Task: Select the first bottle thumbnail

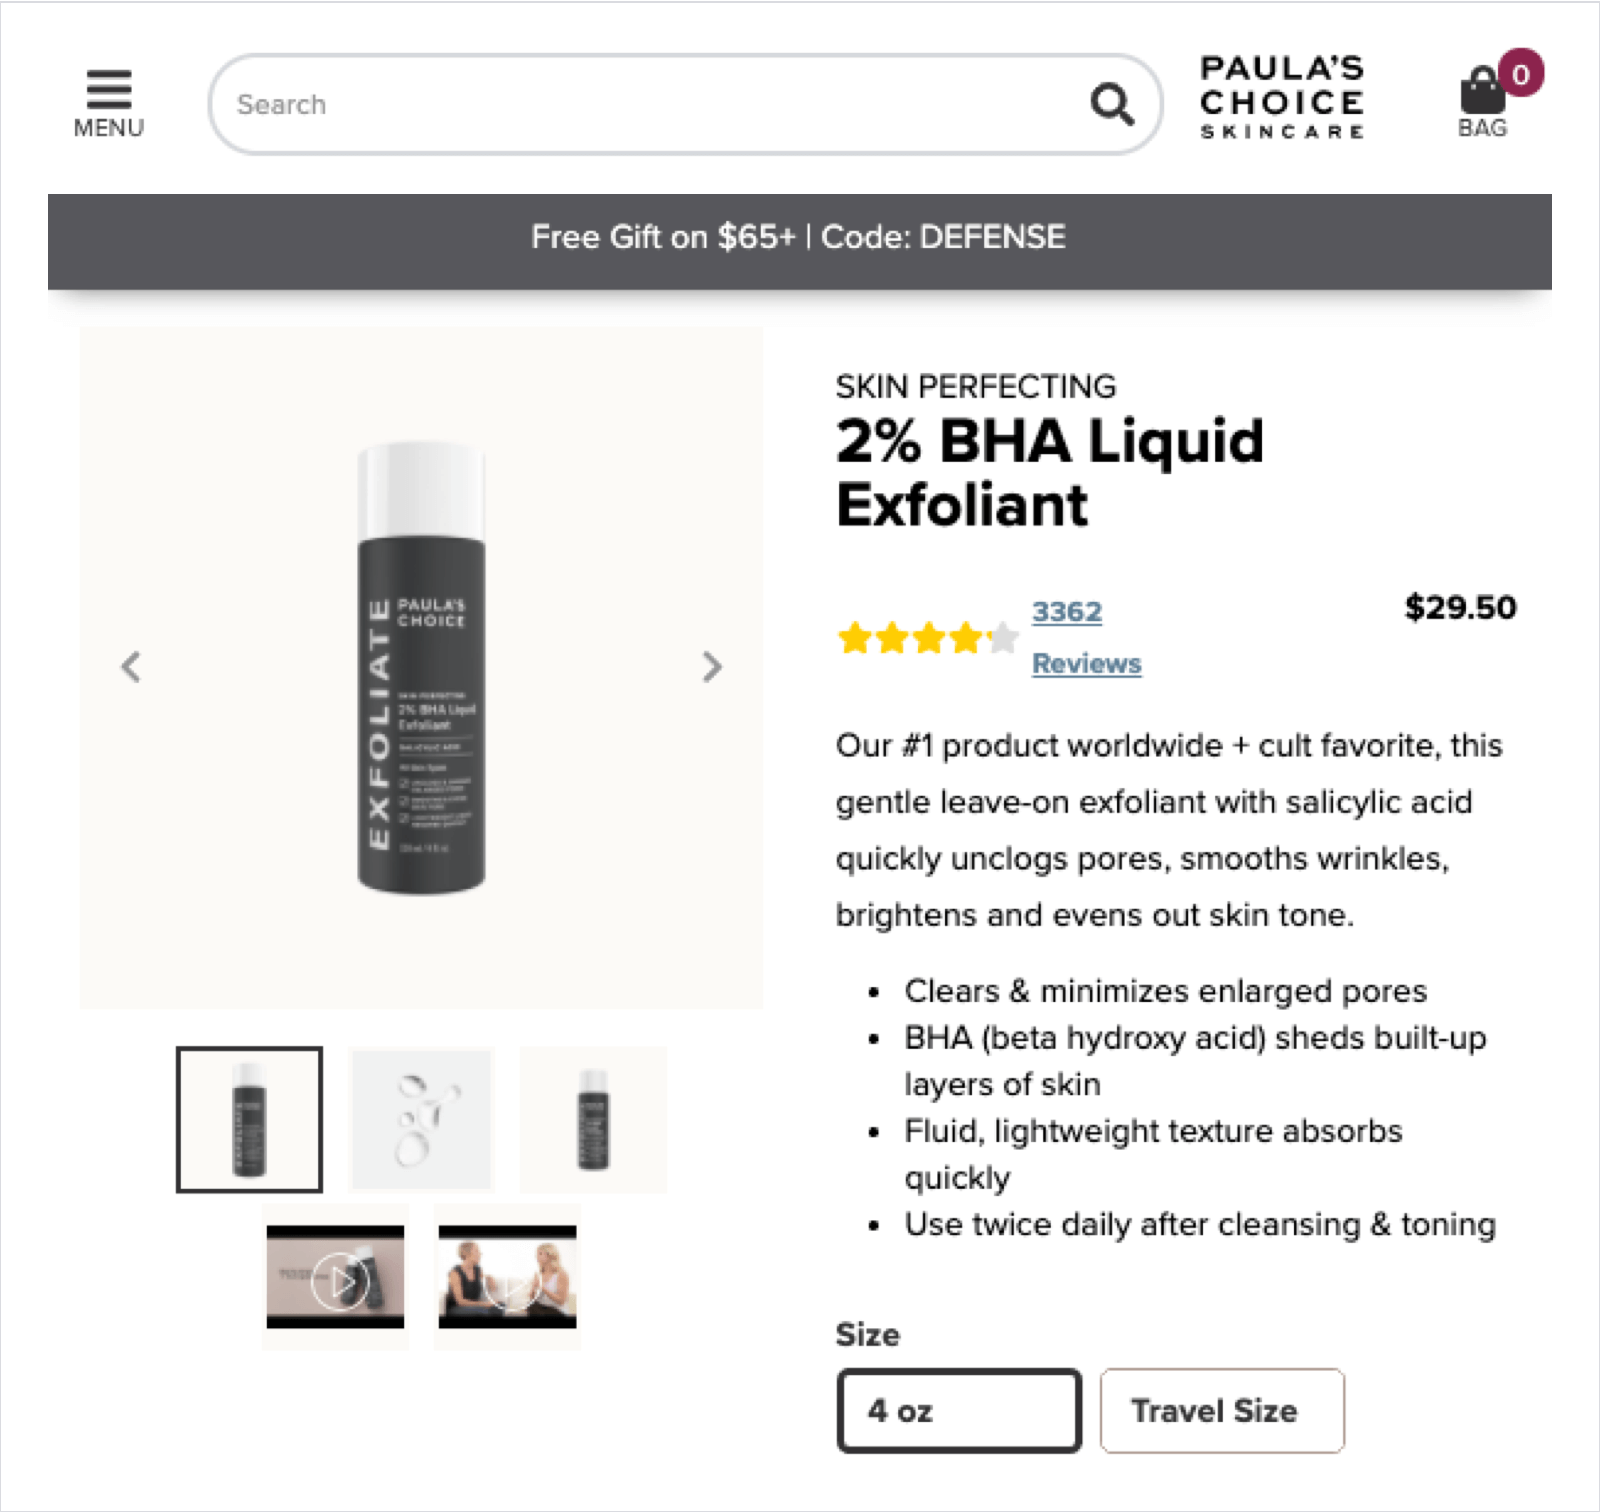Action: pyautogui.click(x=249, y=1119)
